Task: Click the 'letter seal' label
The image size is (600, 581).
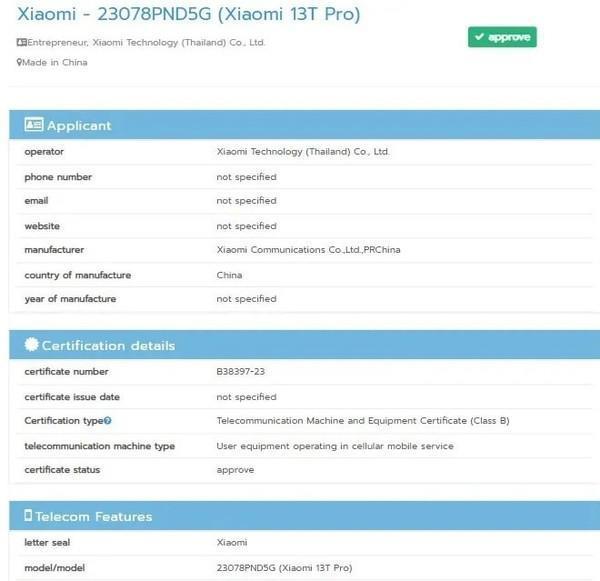Action: click(x=47, y=542)
